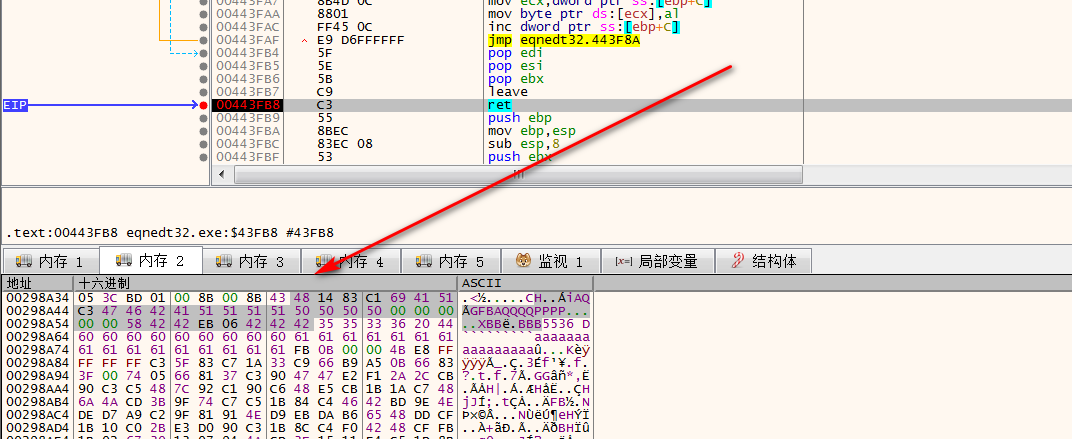
Task: Select the 内存 4 tab
Action: coord(351,261)
